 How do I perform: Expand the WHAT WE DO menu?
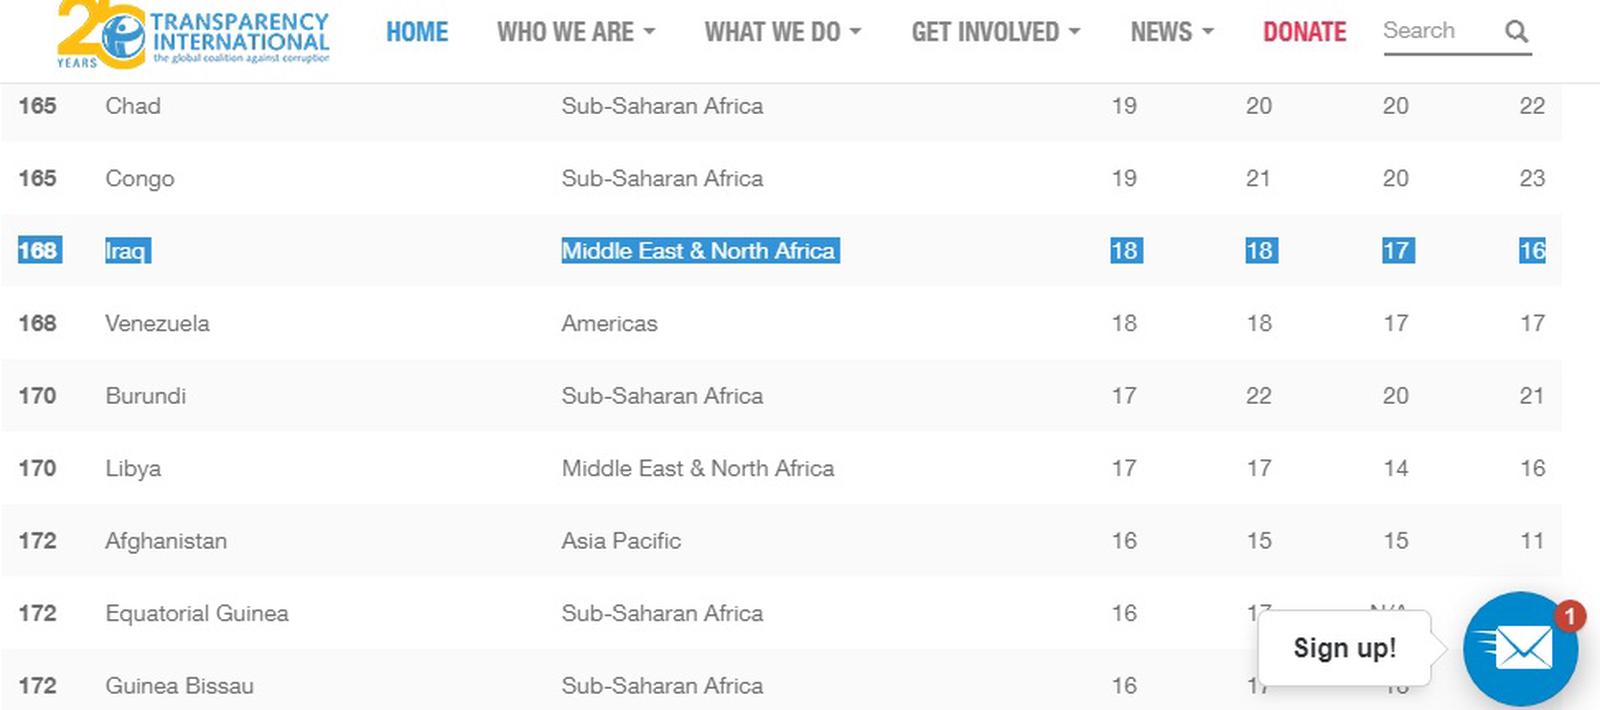point(782,32)
